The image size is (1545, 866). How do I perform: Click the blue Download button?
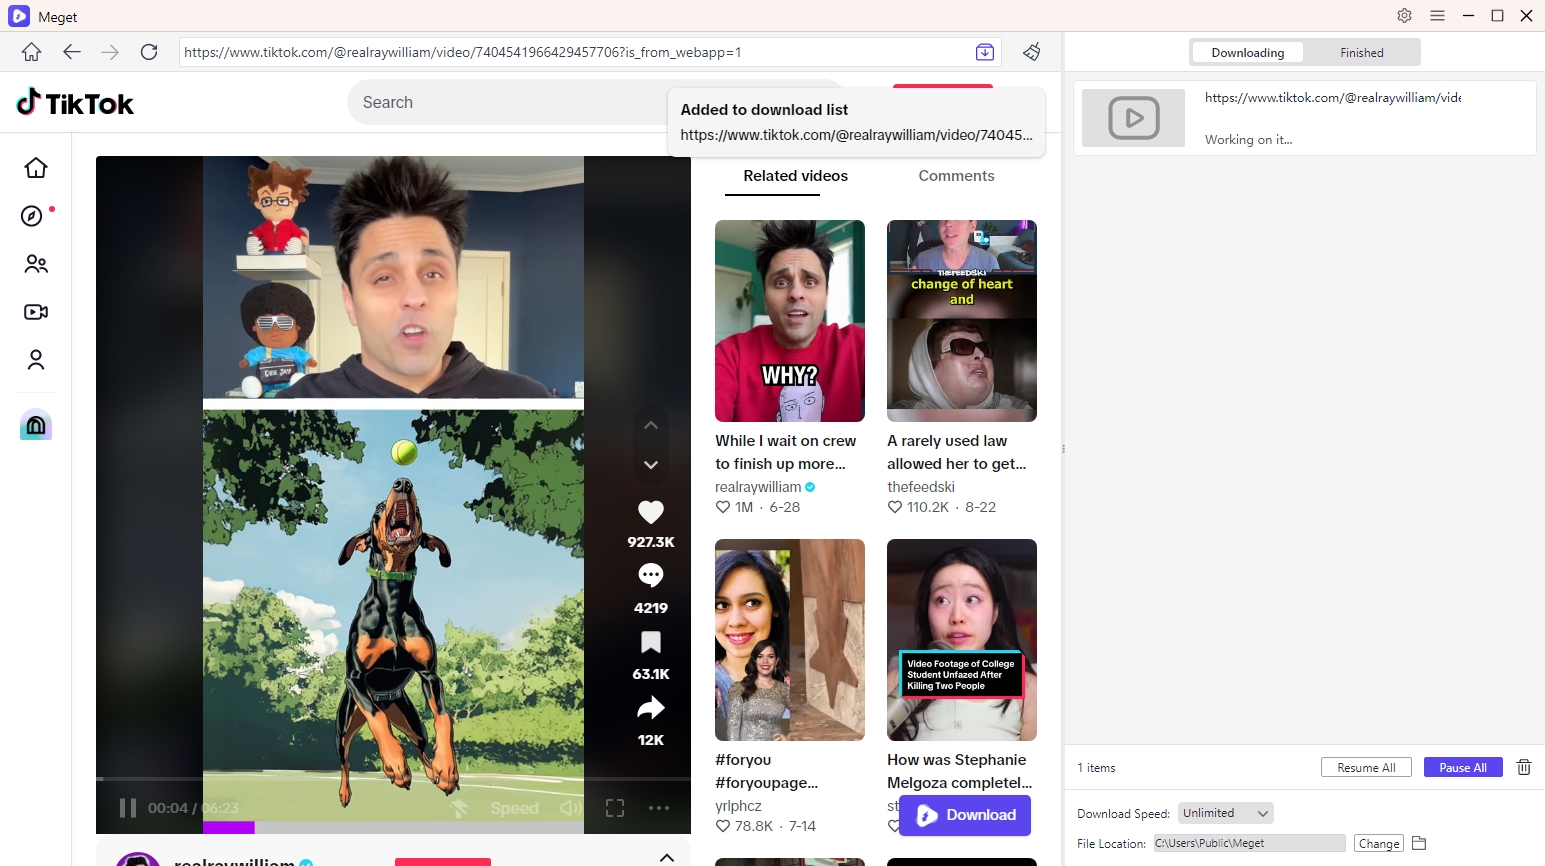tap(965, 815)
